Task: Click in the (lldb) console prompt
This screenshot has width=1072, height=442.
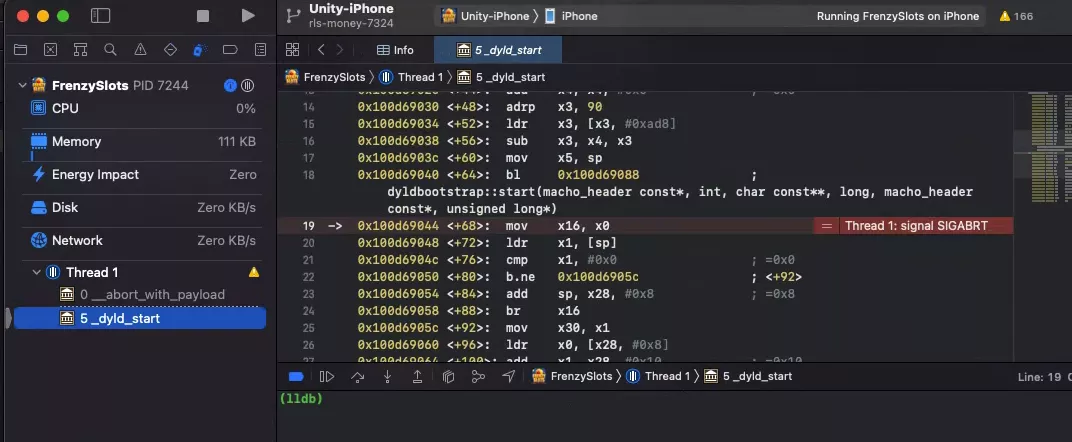Action: point(302,398)
